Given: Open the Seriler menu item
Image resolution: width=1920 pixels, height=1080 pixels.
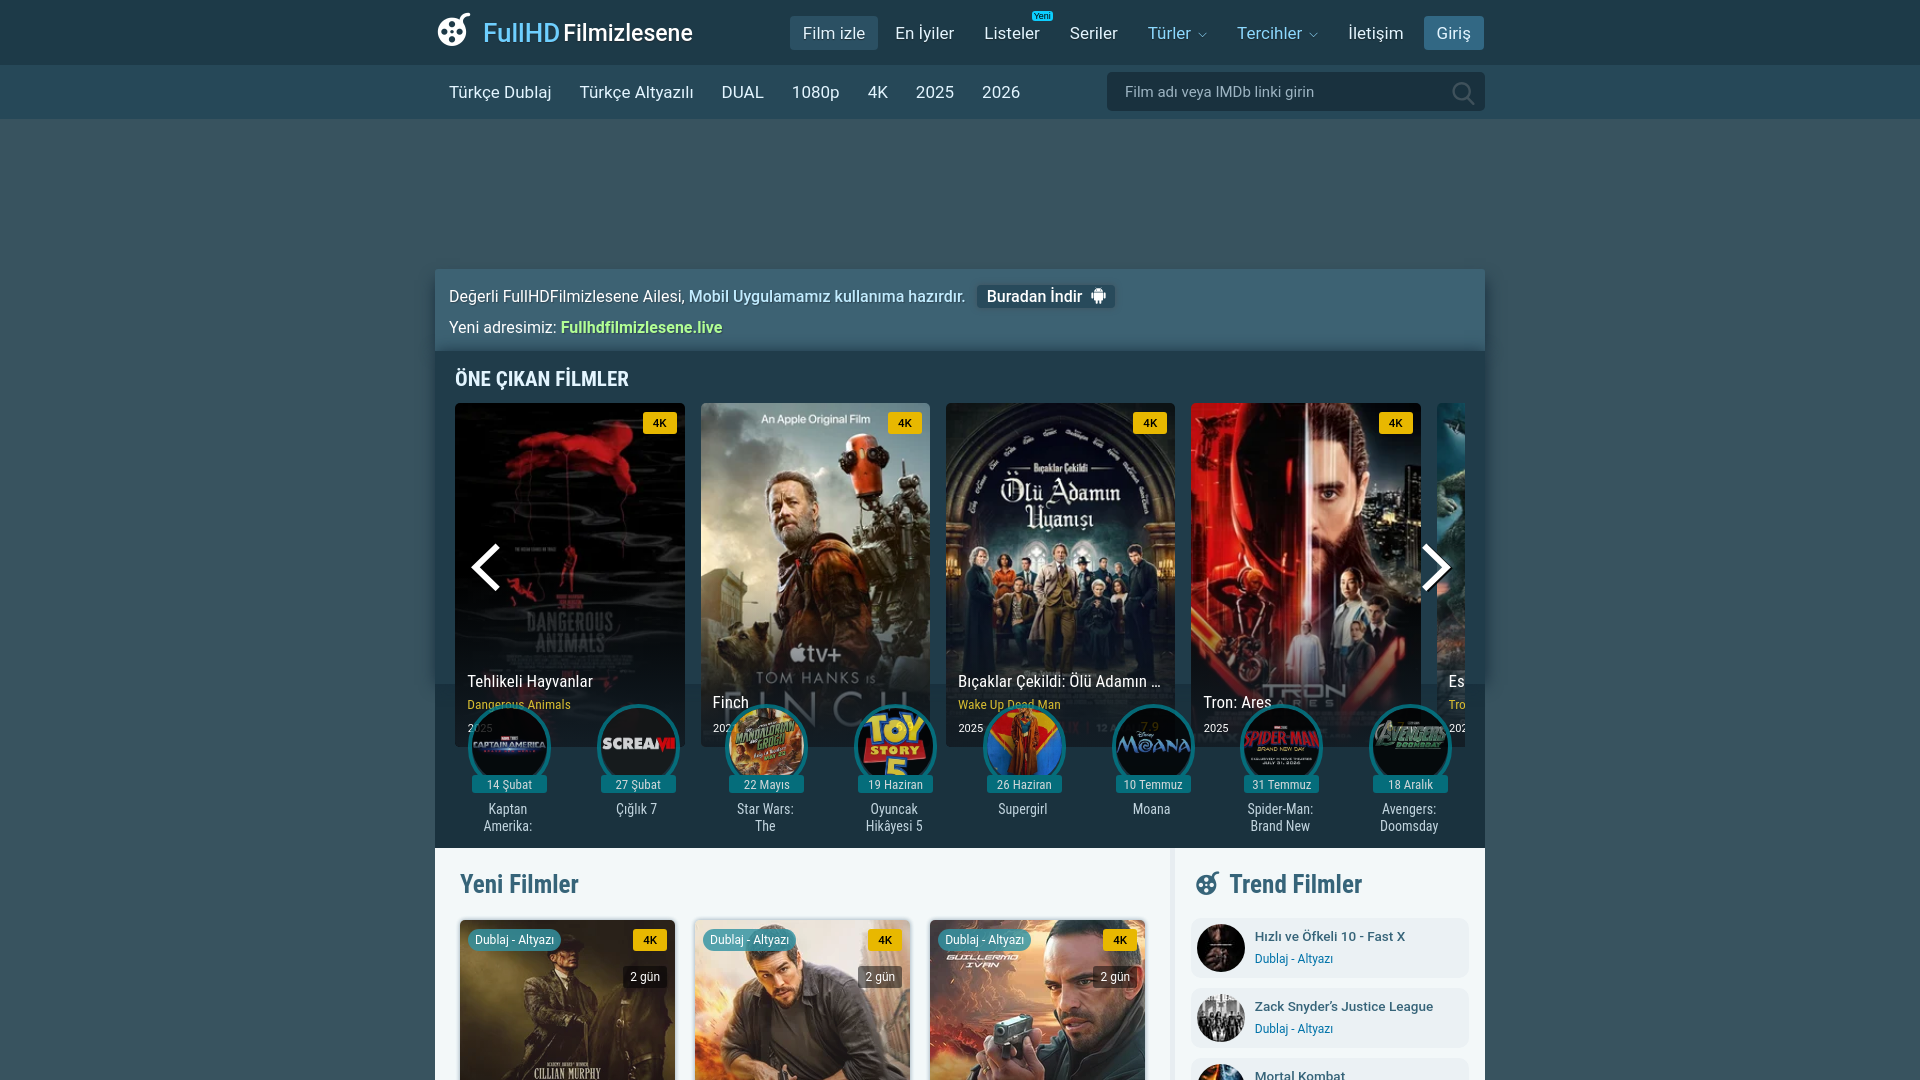Looking at the screenshot, I should coord(1093,33).
